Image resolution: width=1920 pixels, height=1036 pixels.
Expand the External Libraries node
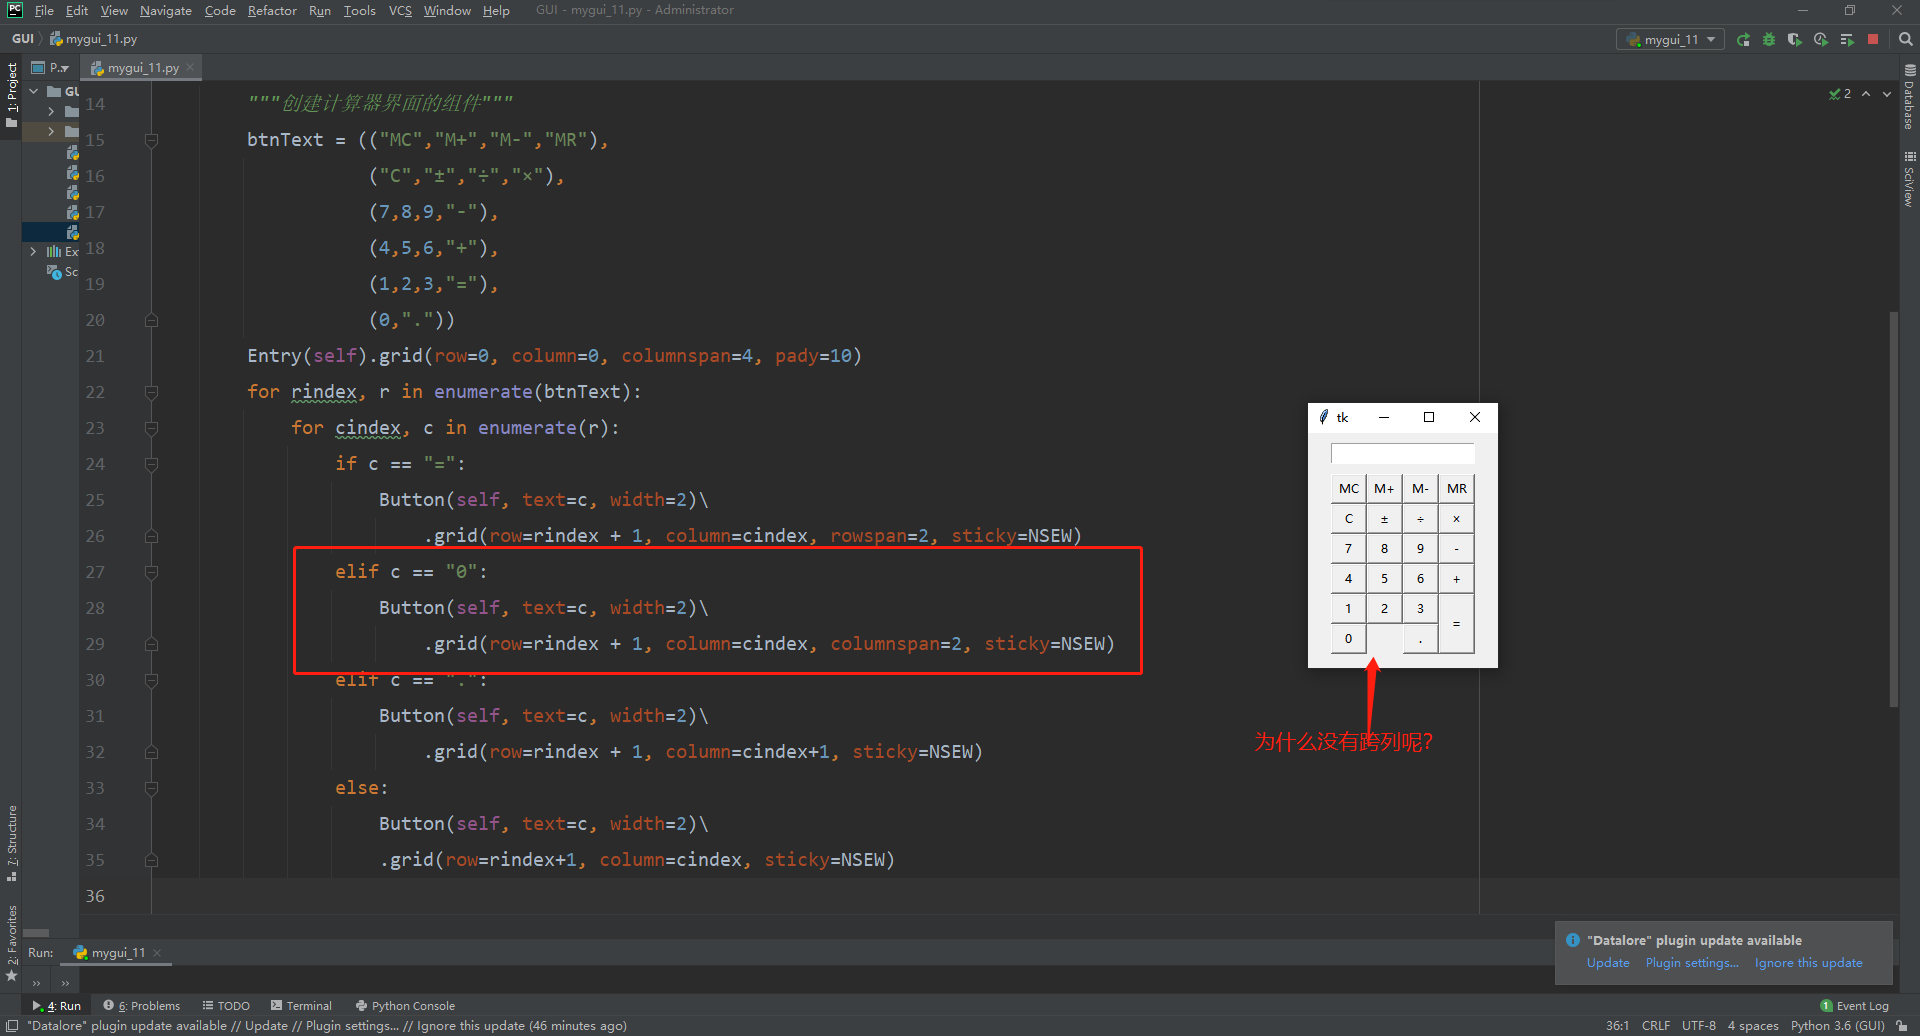pyautogui.click(x=34, y=252)
